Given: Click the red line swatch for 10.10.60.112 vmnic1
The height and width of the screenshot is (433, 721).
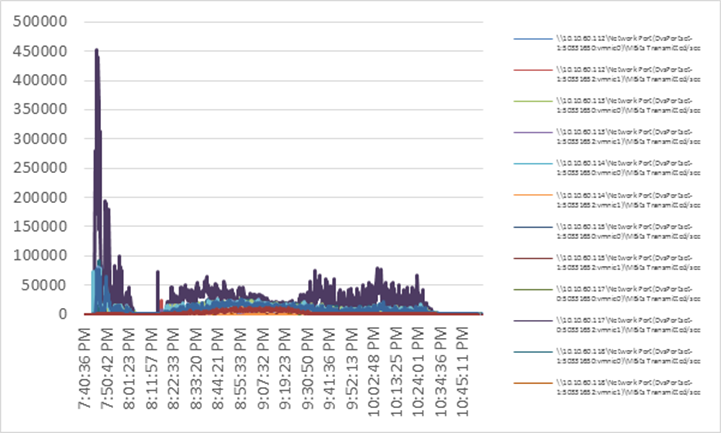Looking at the screenshot, I should coord(533,70).
